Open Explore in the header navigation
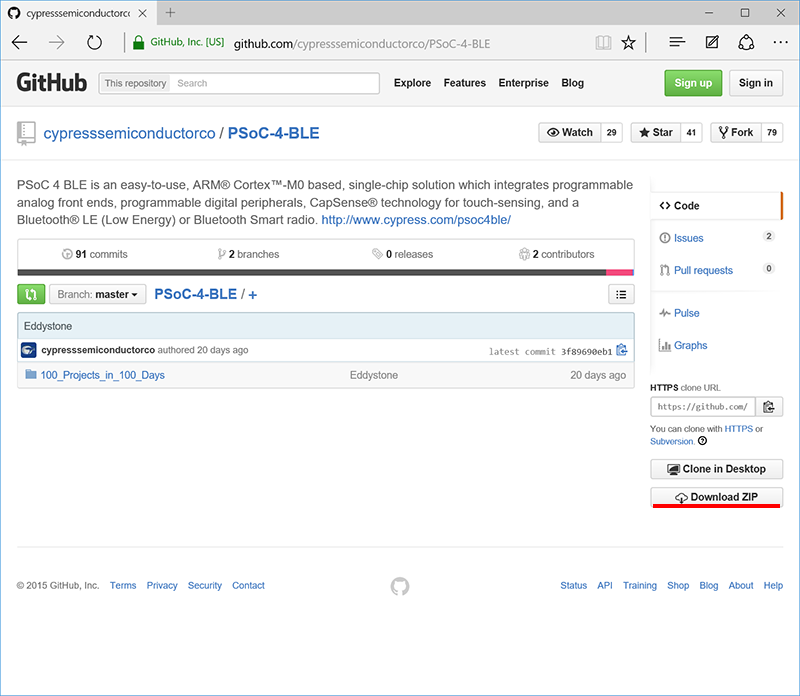Screen dimensions: 800x696 click(412, 83)
